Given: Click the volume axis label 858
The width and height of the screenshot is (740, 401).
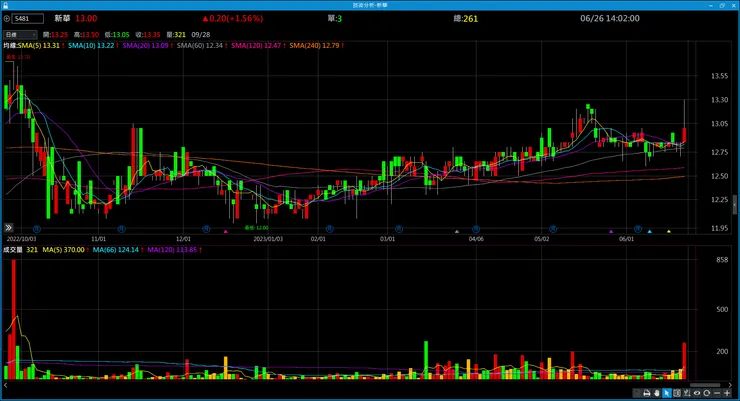Looking at the screenshot, I should coord(722,259).
